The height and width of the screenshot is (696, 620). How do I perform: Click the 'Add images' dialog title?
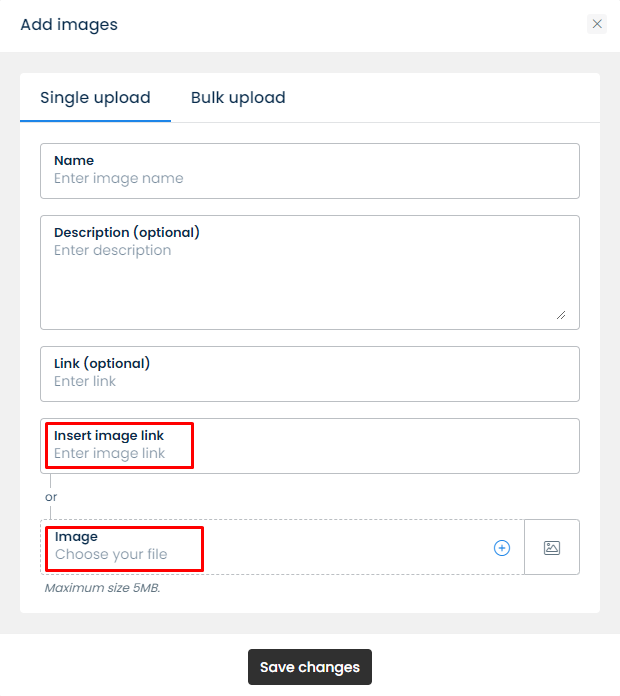coord(69,24)
